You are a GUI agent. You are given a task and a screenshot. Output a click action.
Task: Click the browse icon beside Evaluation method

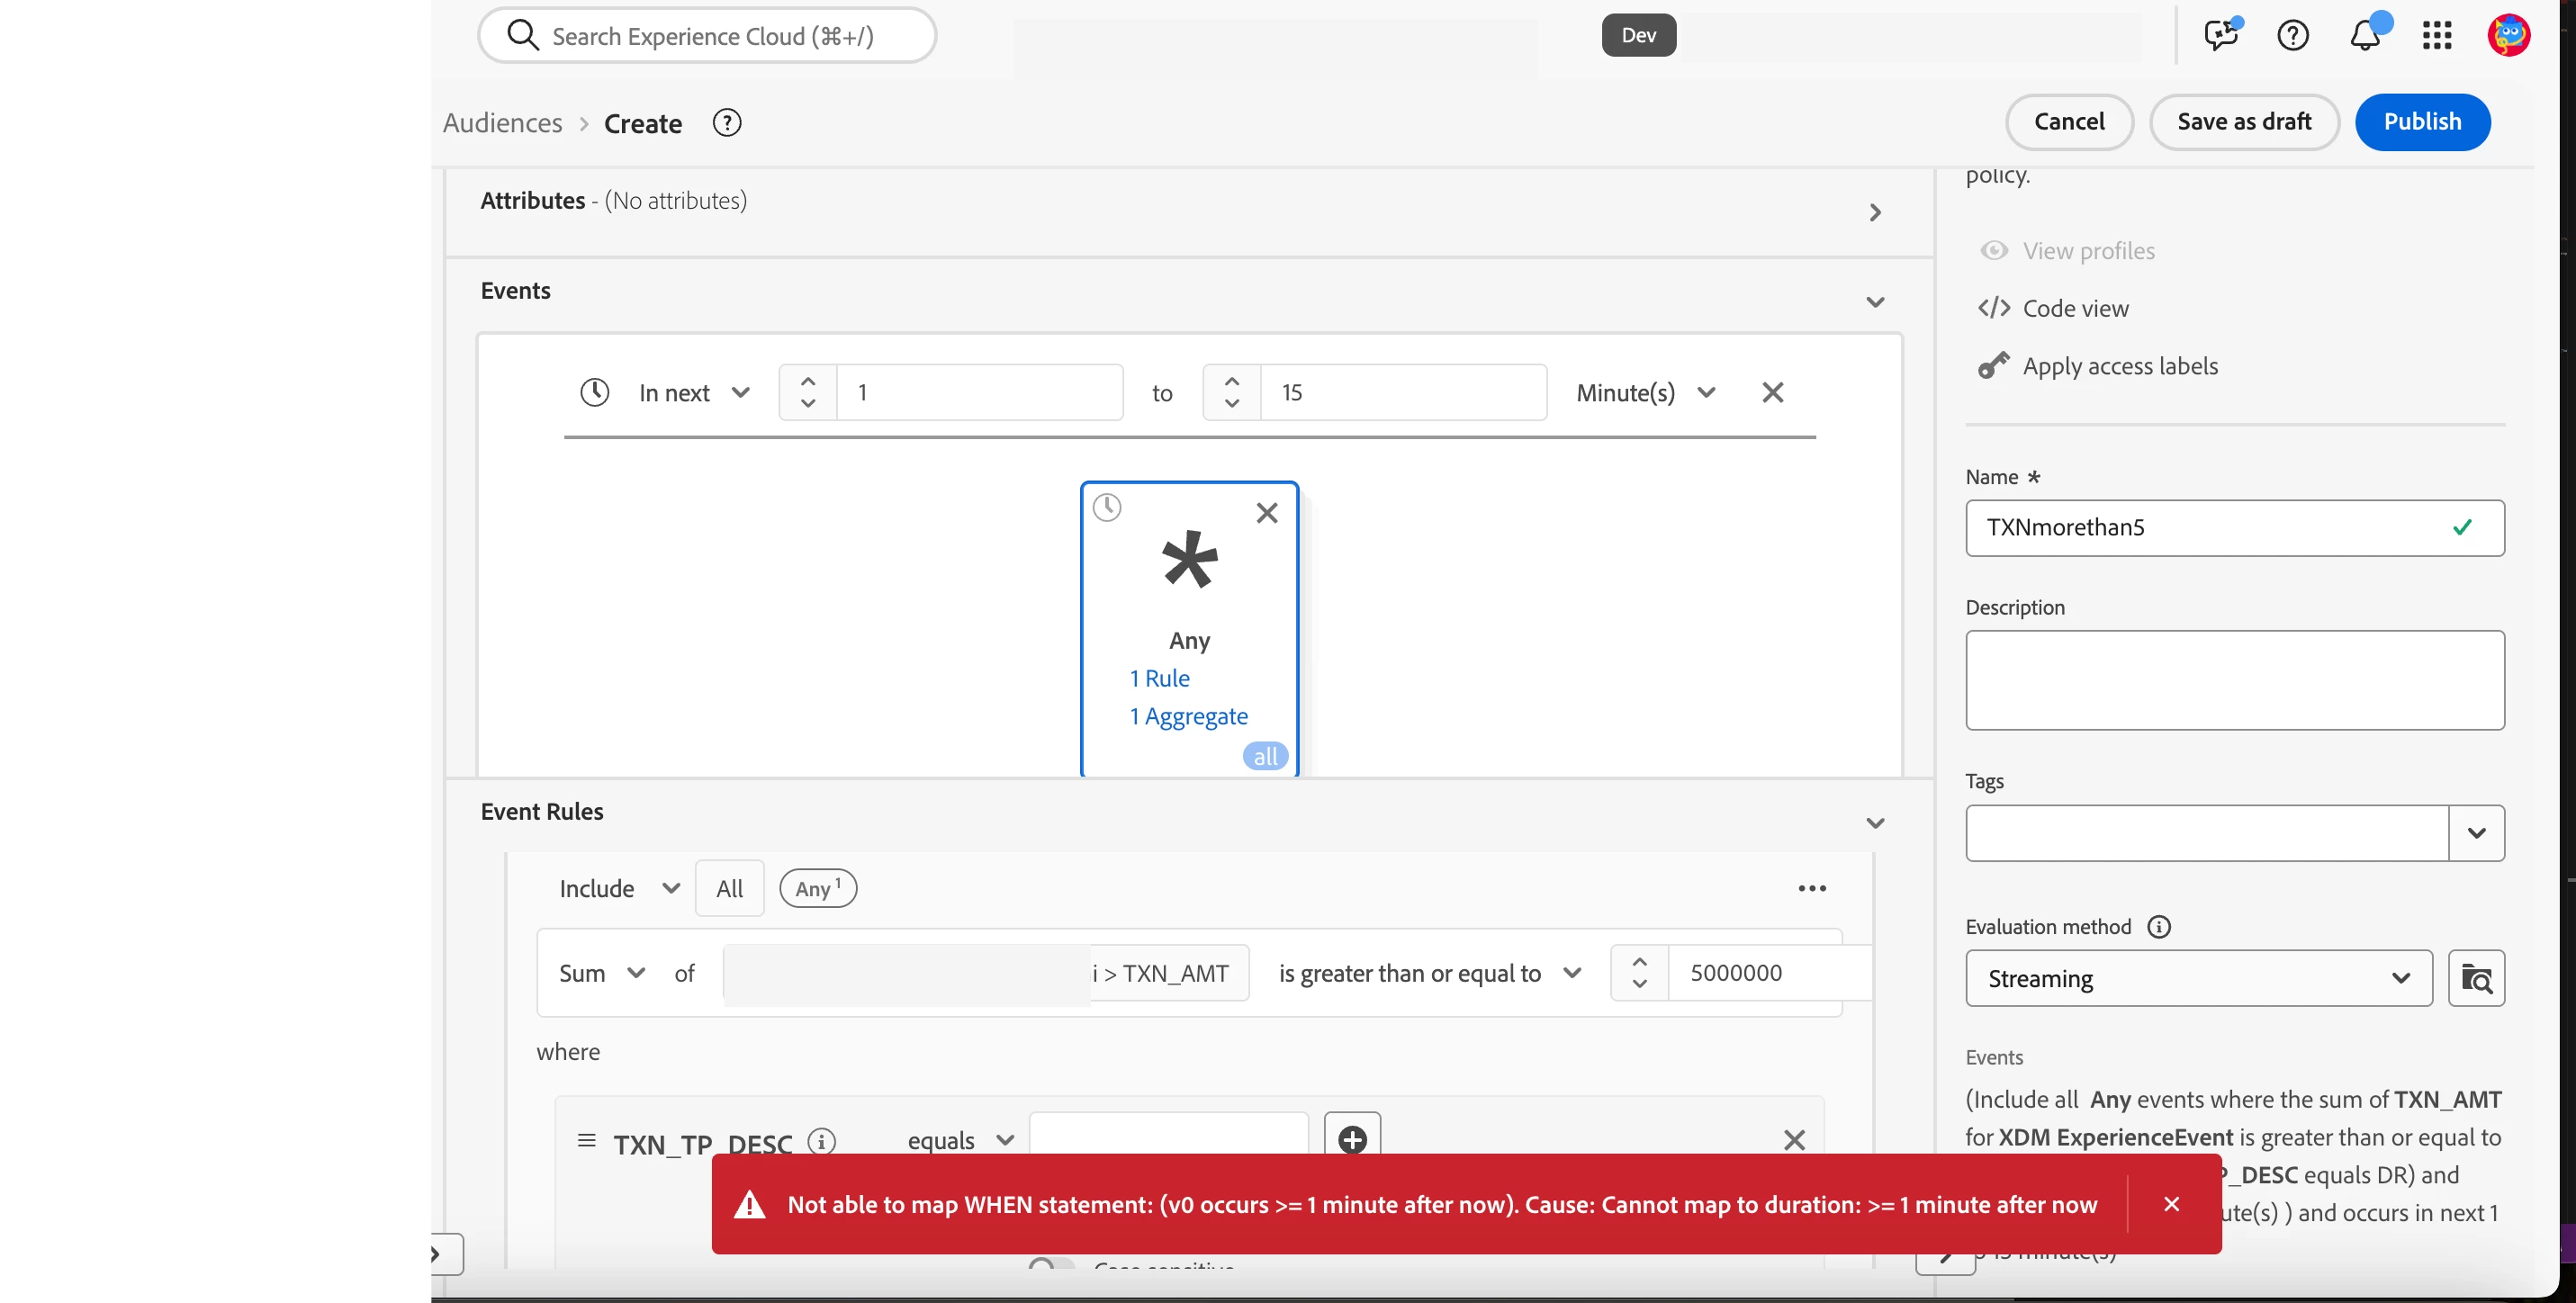(2476, 978)
